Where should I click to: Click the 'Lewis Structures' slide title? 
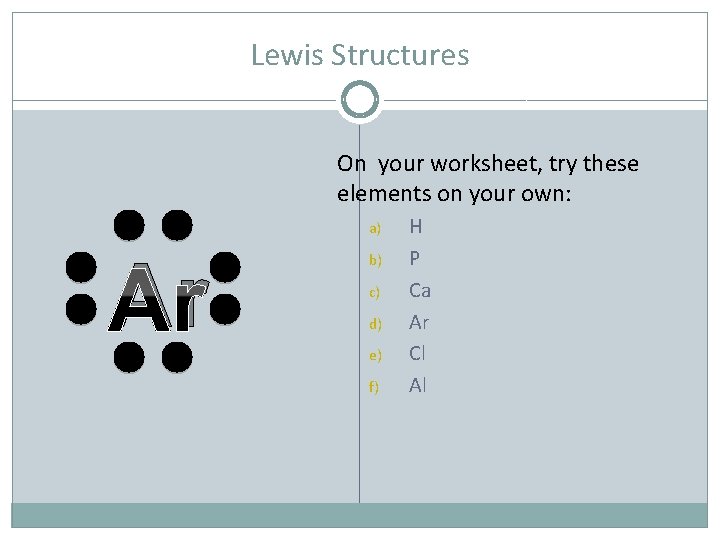click(x=359, y=55)
